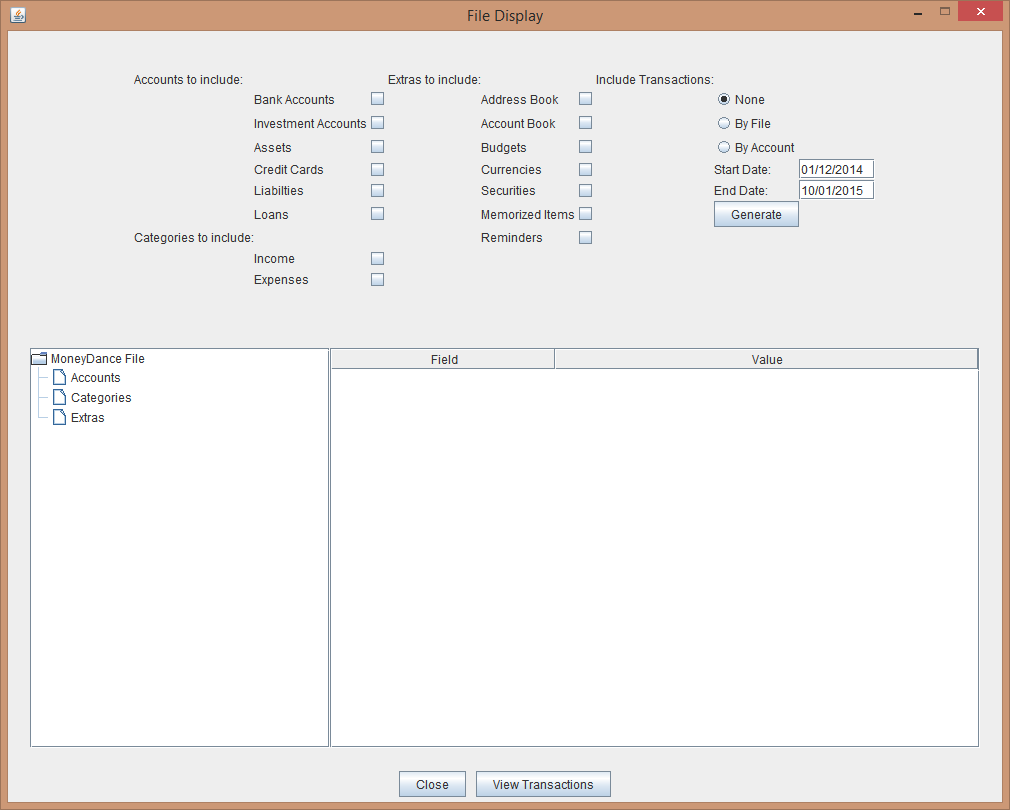
Task: Click the Categories to include heading
Action: pos(194,238)
